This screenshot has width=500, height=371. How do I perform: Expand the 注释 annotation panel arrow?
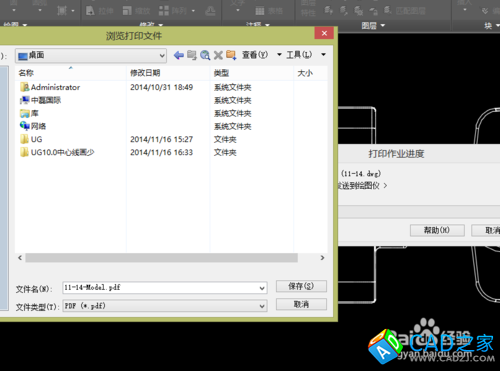point(267,25)
